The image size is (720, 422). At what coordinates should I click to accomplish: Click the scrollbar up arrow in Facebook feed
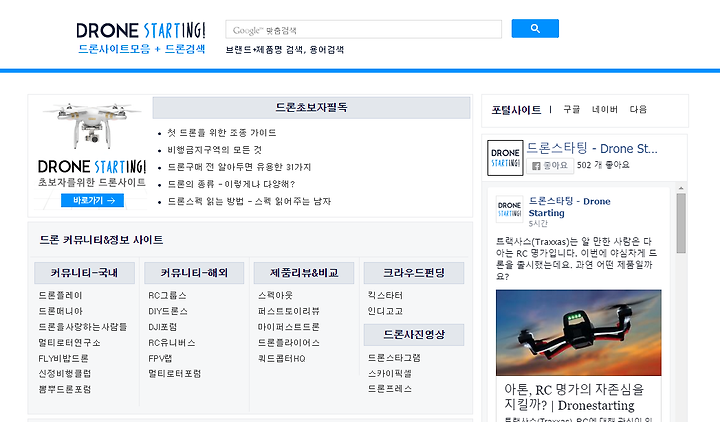681,188
